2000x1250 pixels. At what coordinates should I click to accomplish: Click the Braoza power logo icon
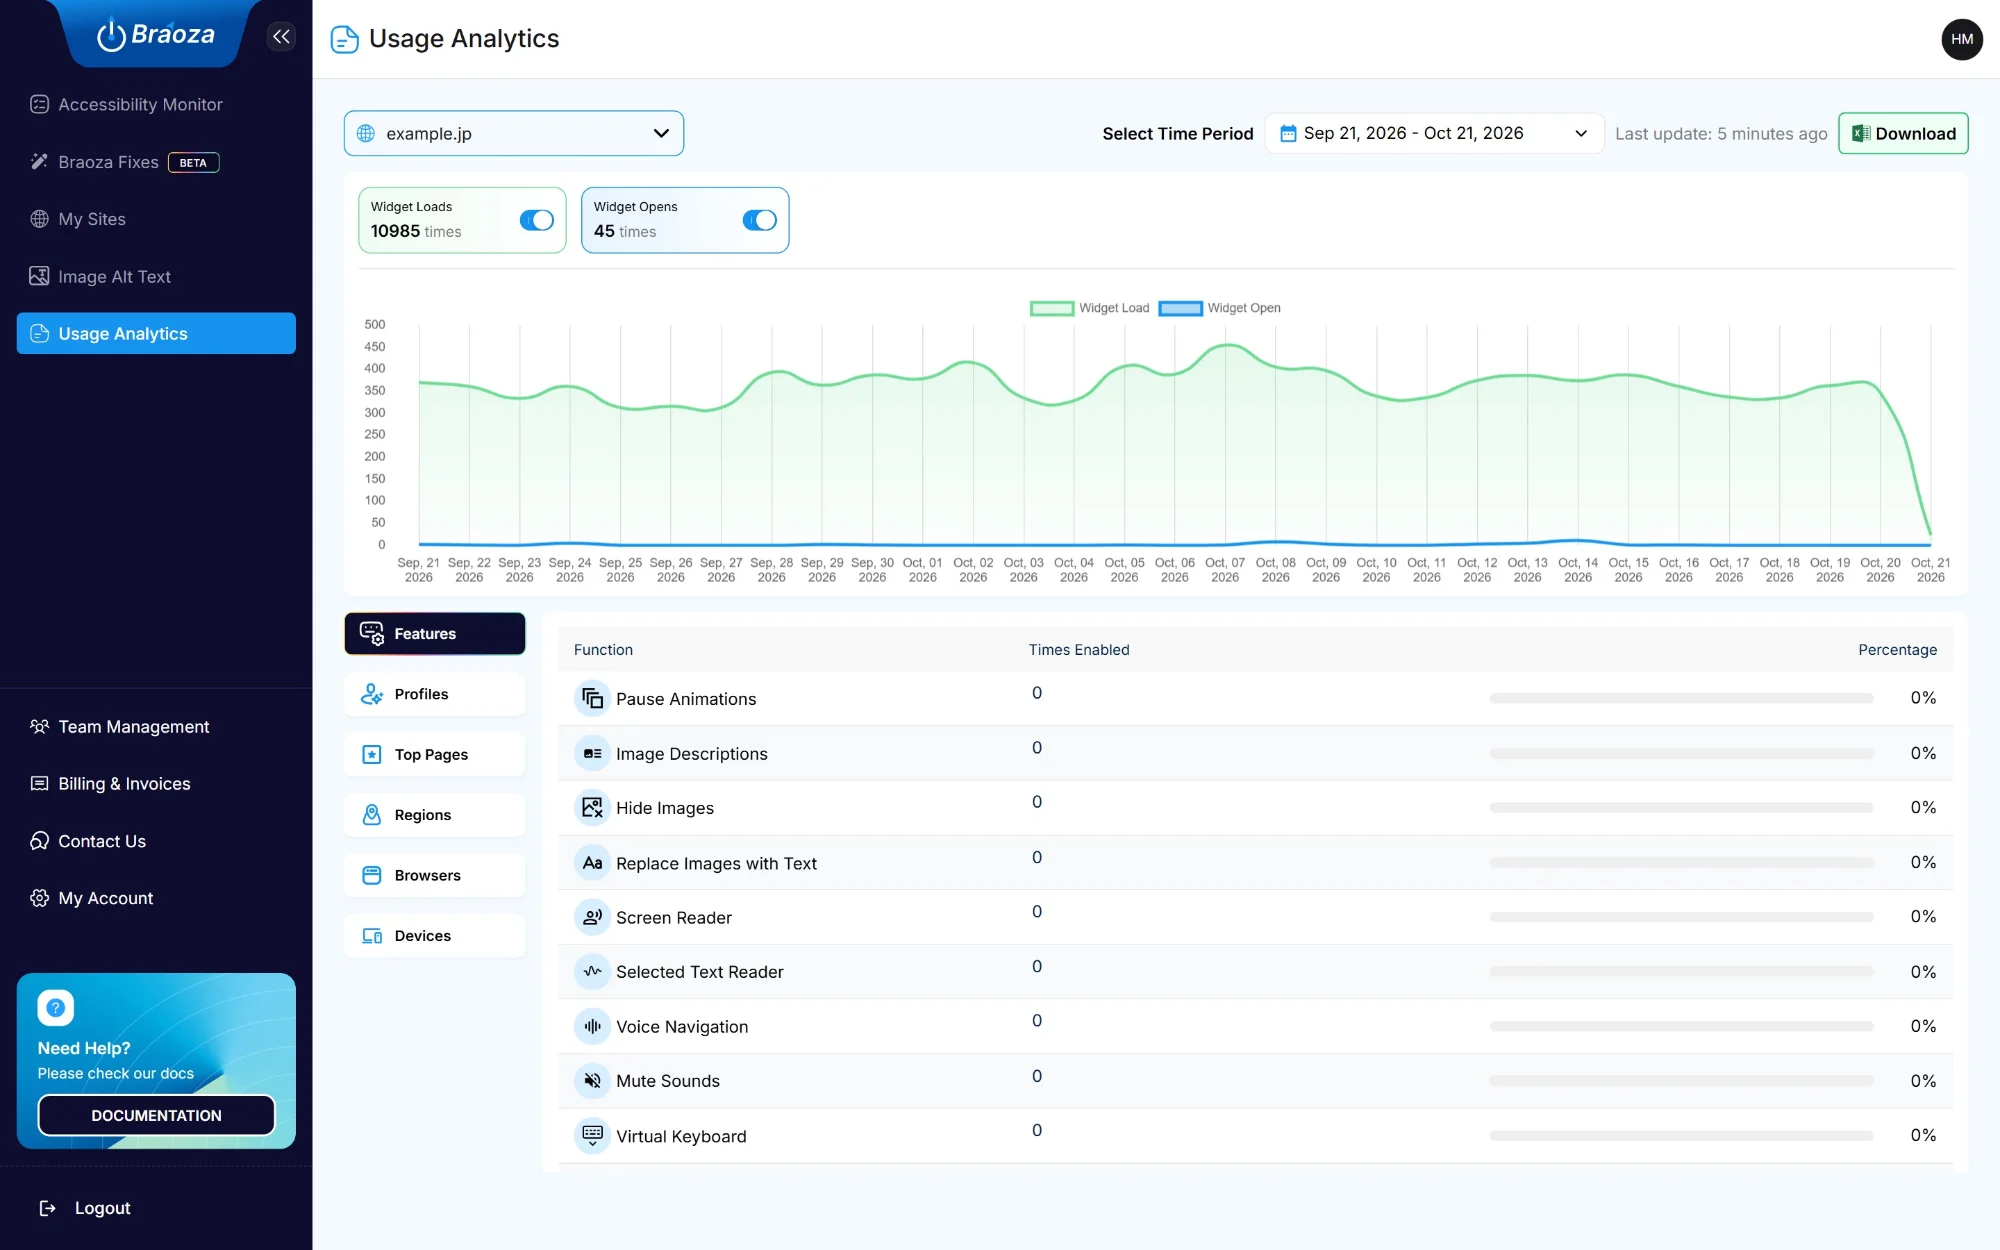click(111, 36)
